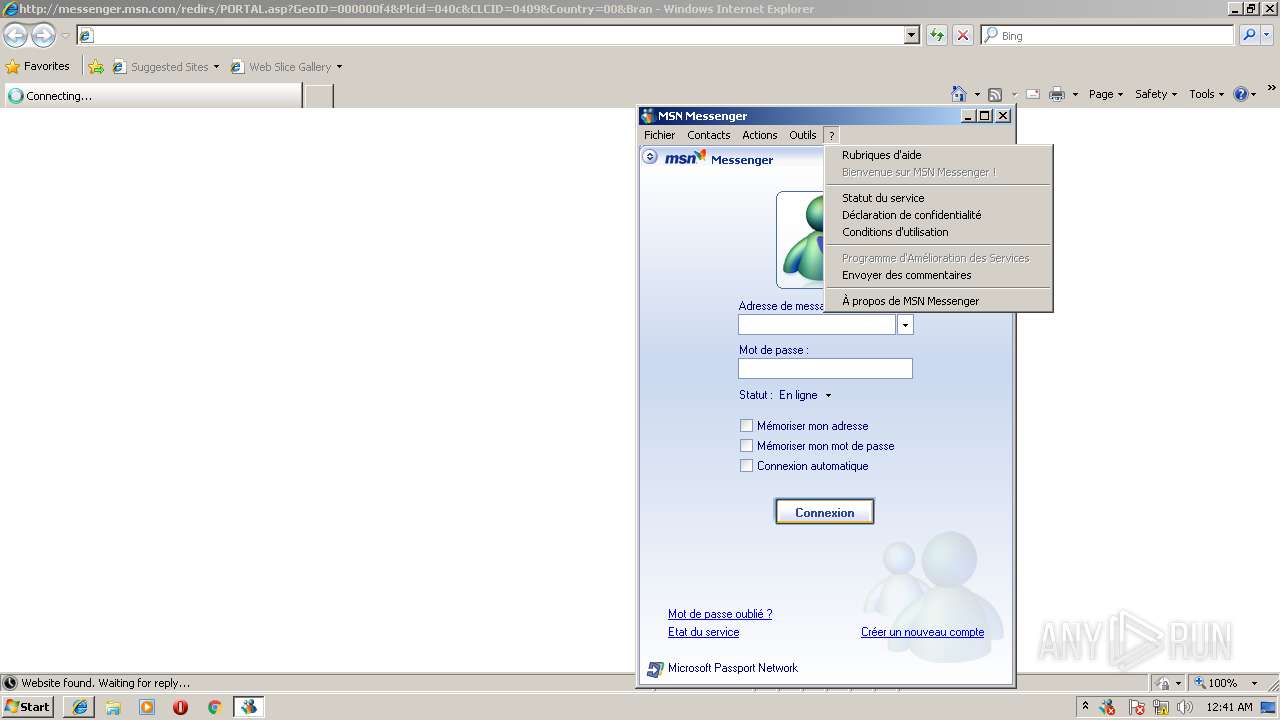Open the Safety menu in IE command bar

1156,94
